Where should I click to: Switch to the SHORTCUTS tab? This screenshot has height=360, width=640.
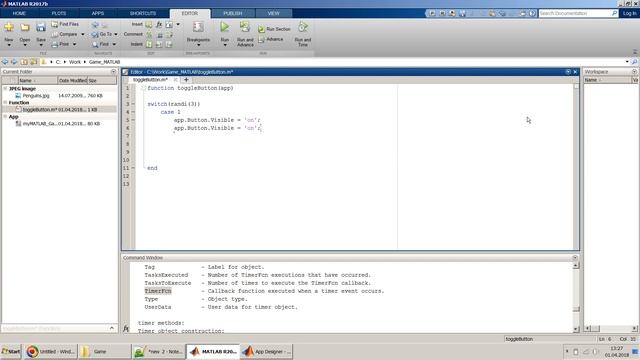(143, 13)
